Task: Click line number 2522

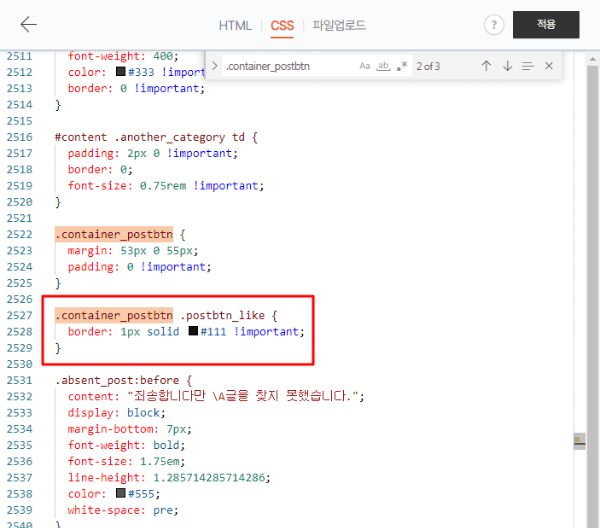Action: 20,234
